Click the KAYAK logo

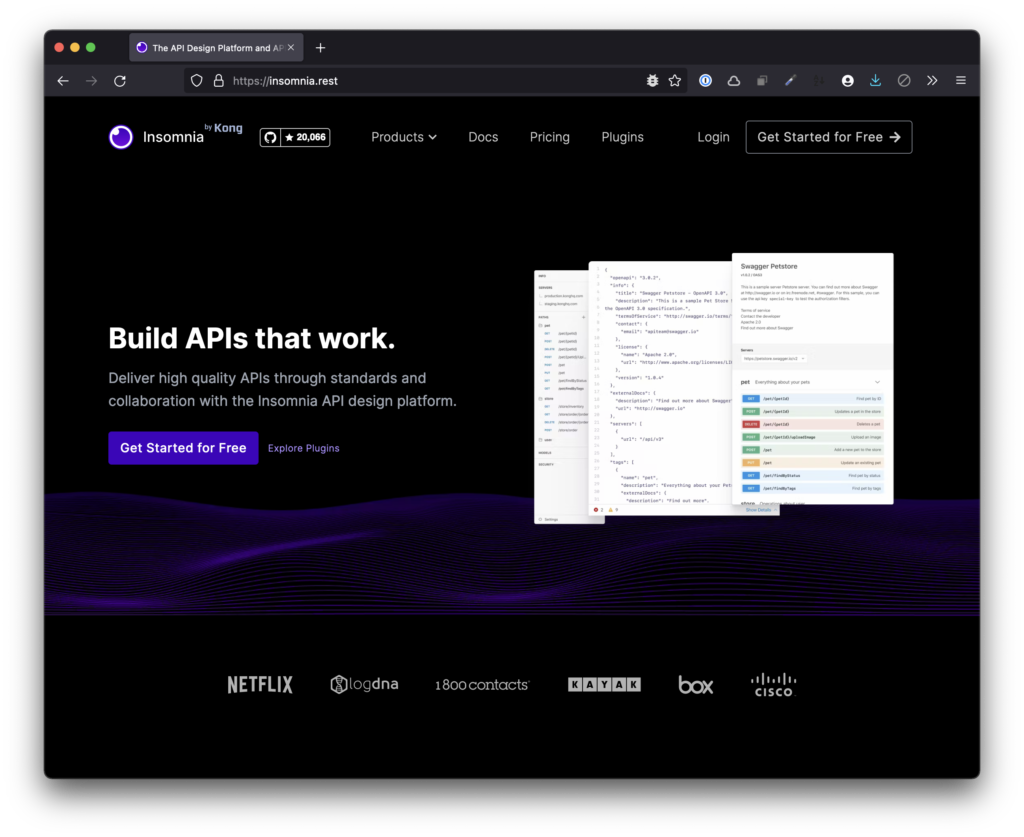(x=604, y=684)
